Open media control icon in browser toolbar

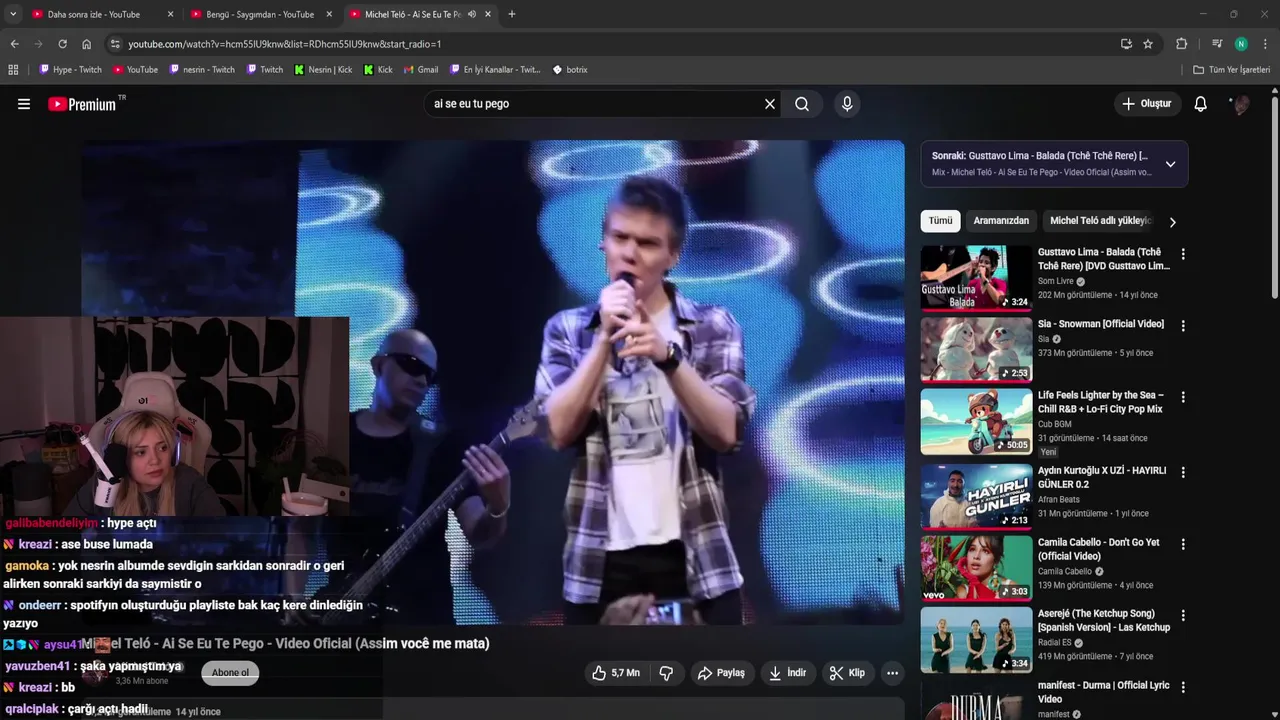[1217, 44]
